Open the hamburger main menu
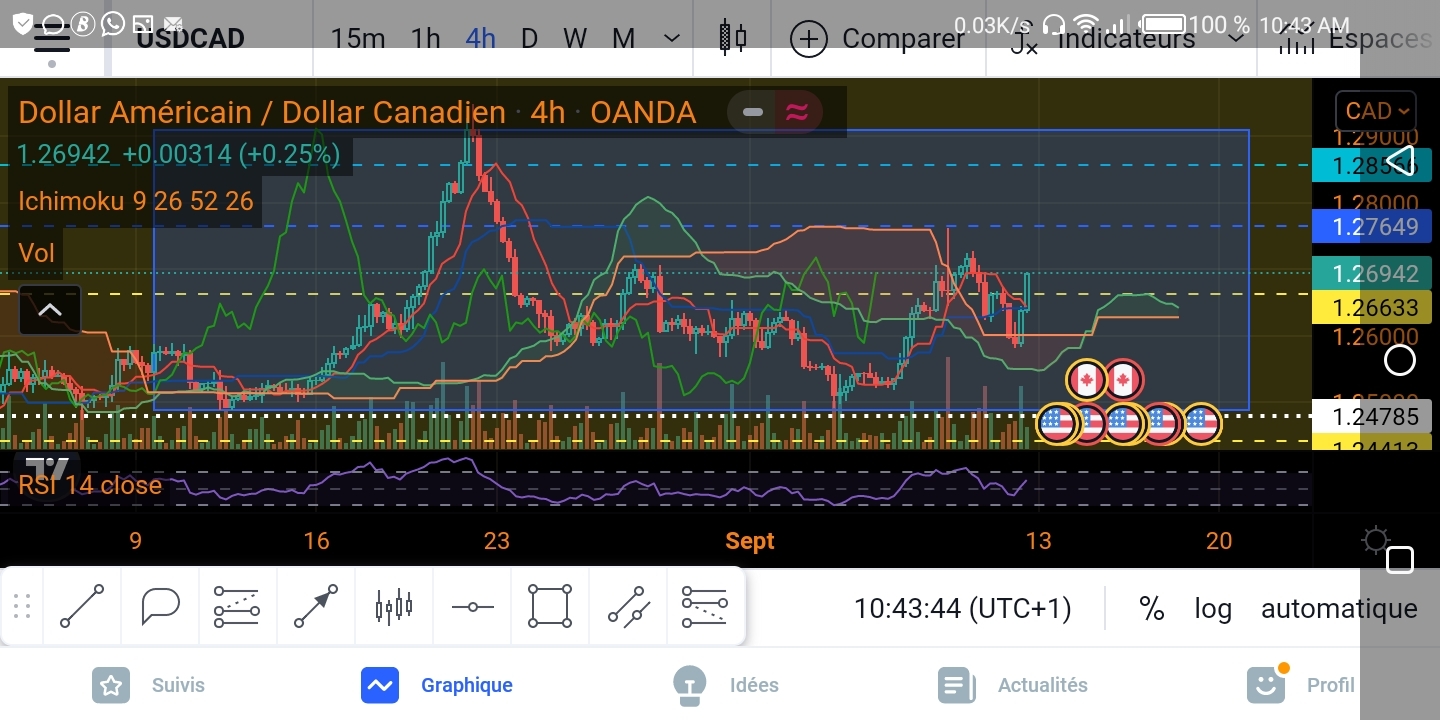 51,40
